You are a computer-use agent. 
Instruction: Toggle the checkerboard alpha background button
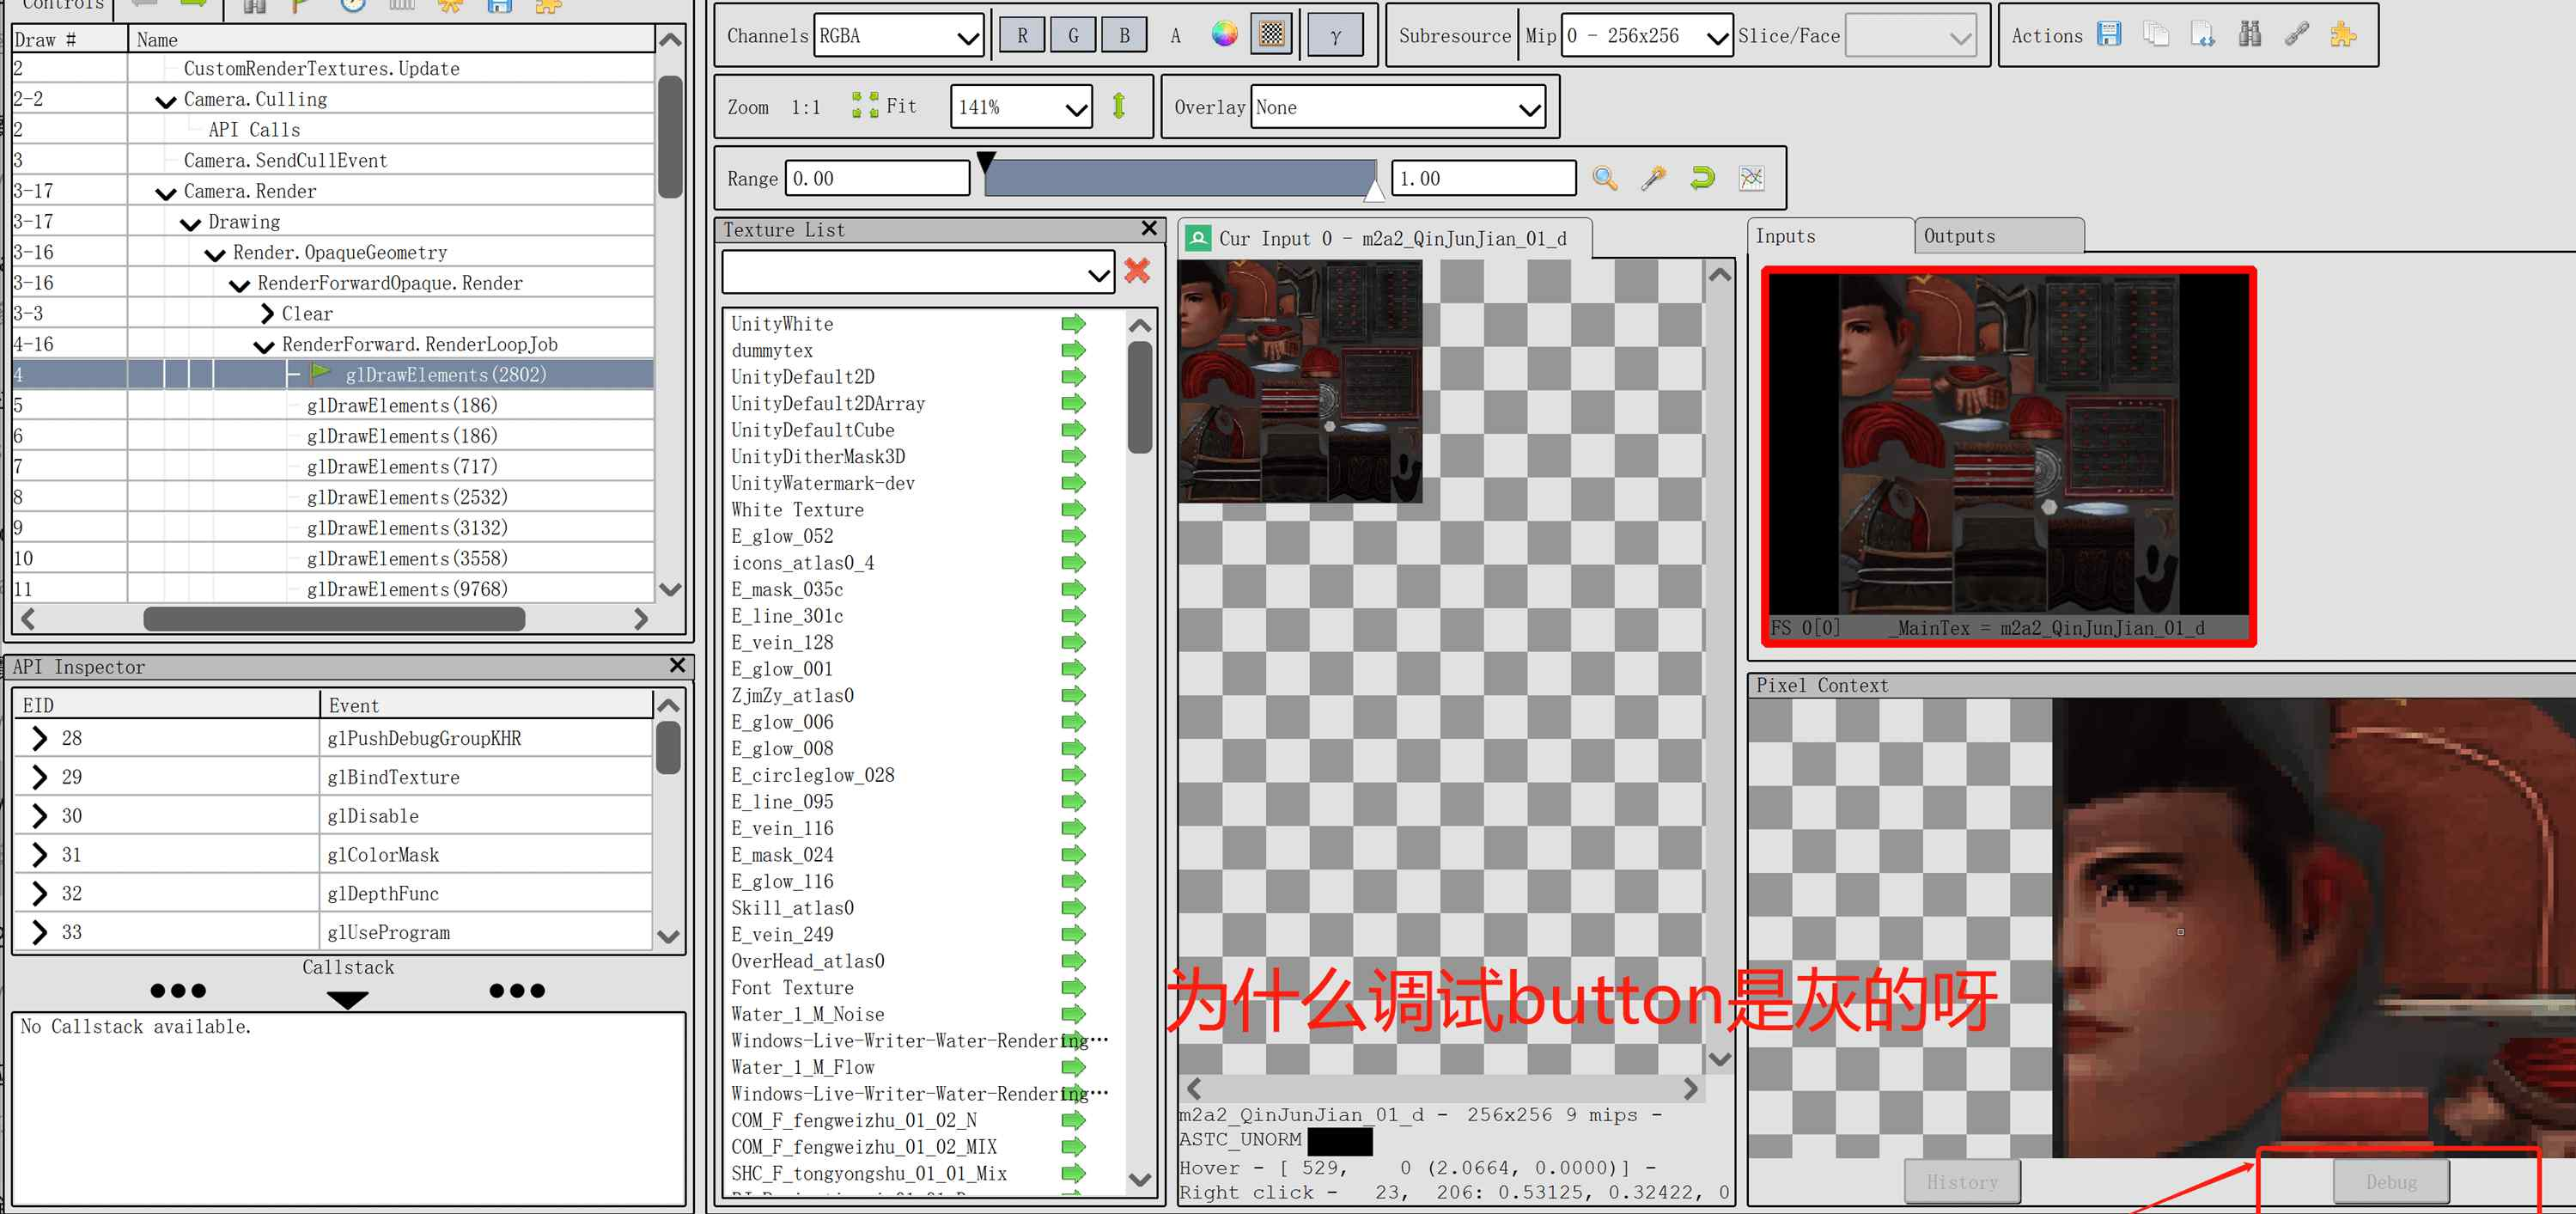1271,35
